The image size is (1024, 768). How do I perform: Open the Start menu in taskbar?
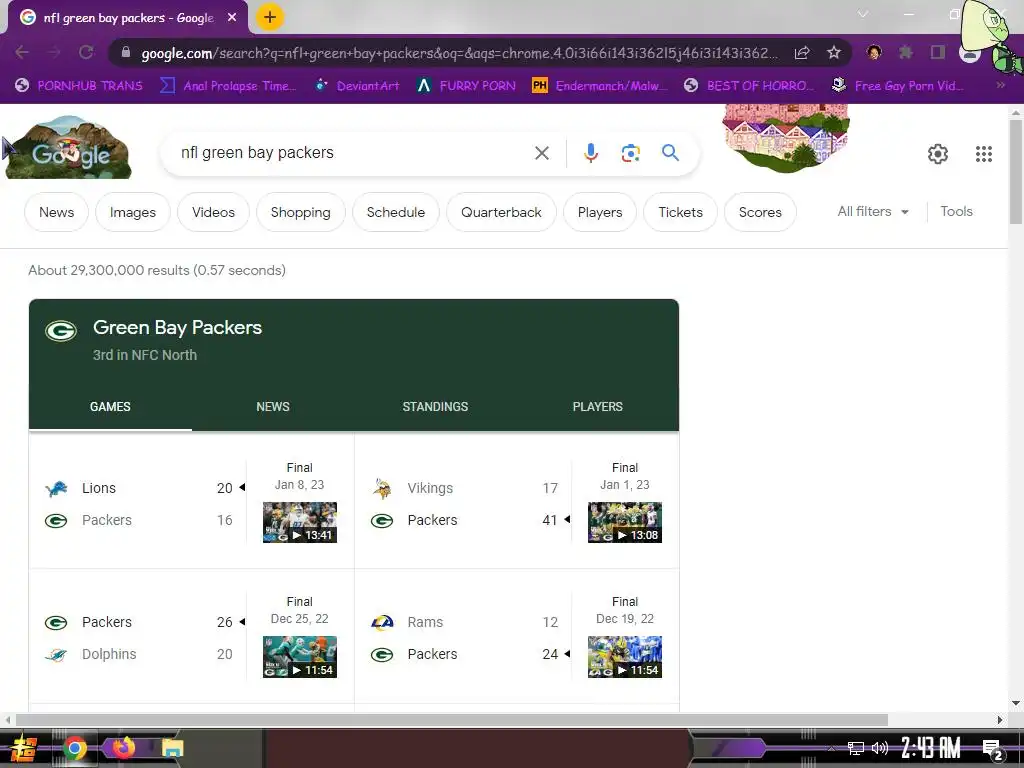coord(24,748)
